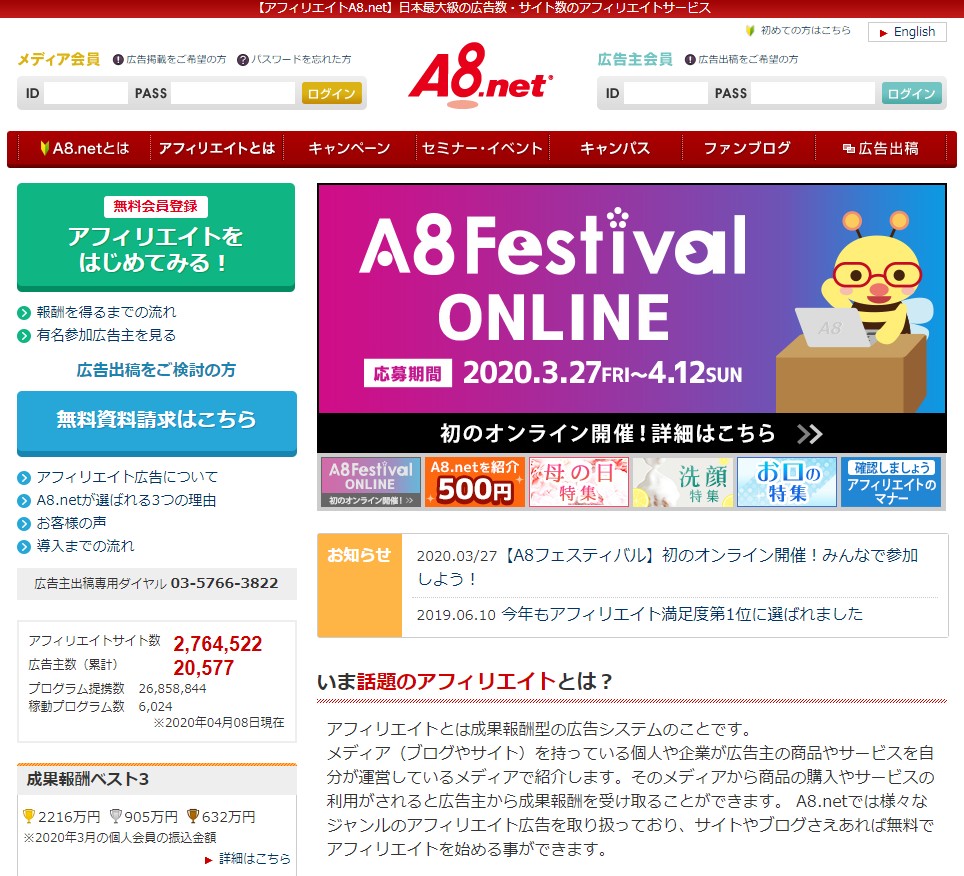This screenshot has width=964, height=876.
Task: Click the phone number 03-5766-3822
Action: pyautogui.click(x=224, y=583)
